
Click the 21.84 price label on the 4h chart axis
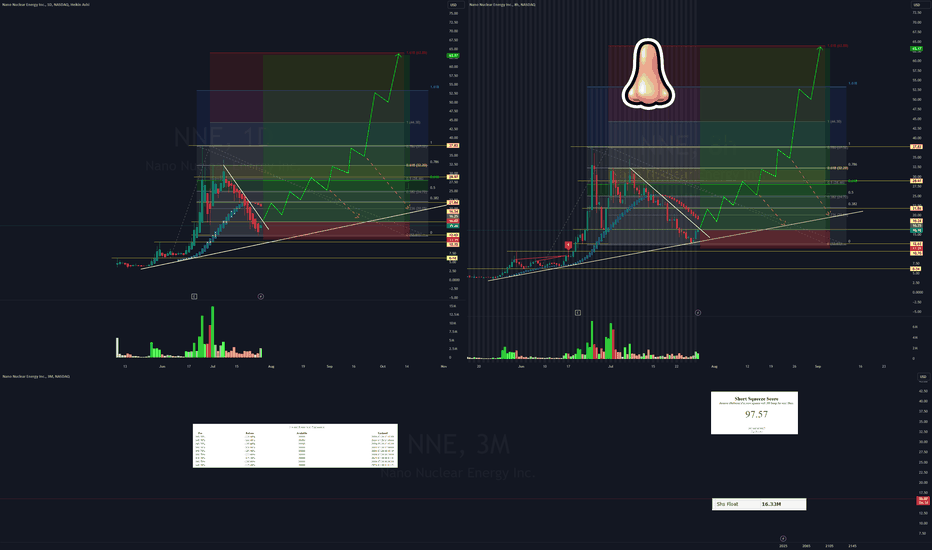click(x=916, y=208)
